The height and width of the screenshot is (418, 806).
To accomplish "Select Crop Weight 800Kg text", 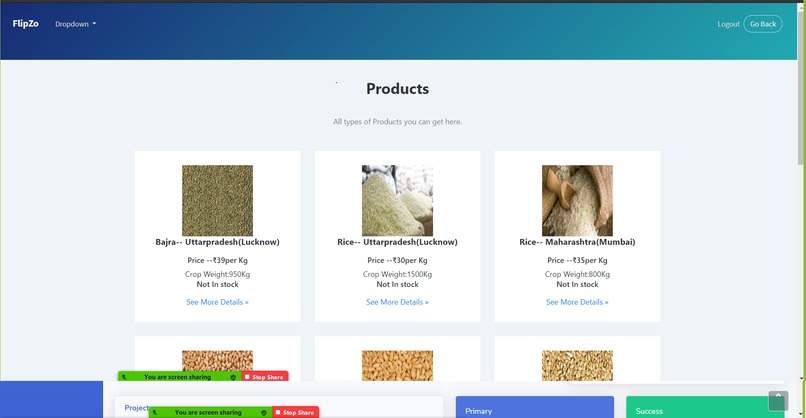I will [577, 274].
